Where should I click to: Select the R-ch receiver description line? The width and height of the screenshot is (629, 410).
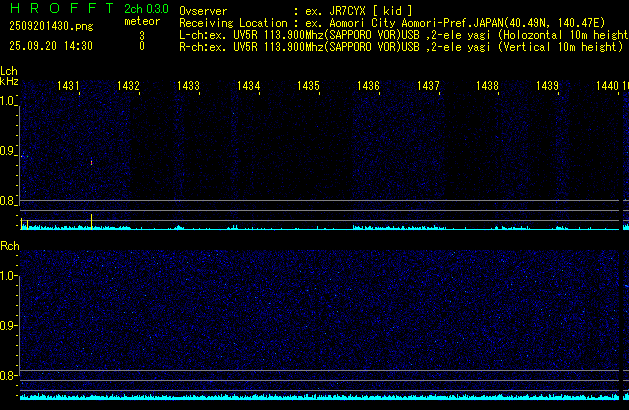pos(400,46)
